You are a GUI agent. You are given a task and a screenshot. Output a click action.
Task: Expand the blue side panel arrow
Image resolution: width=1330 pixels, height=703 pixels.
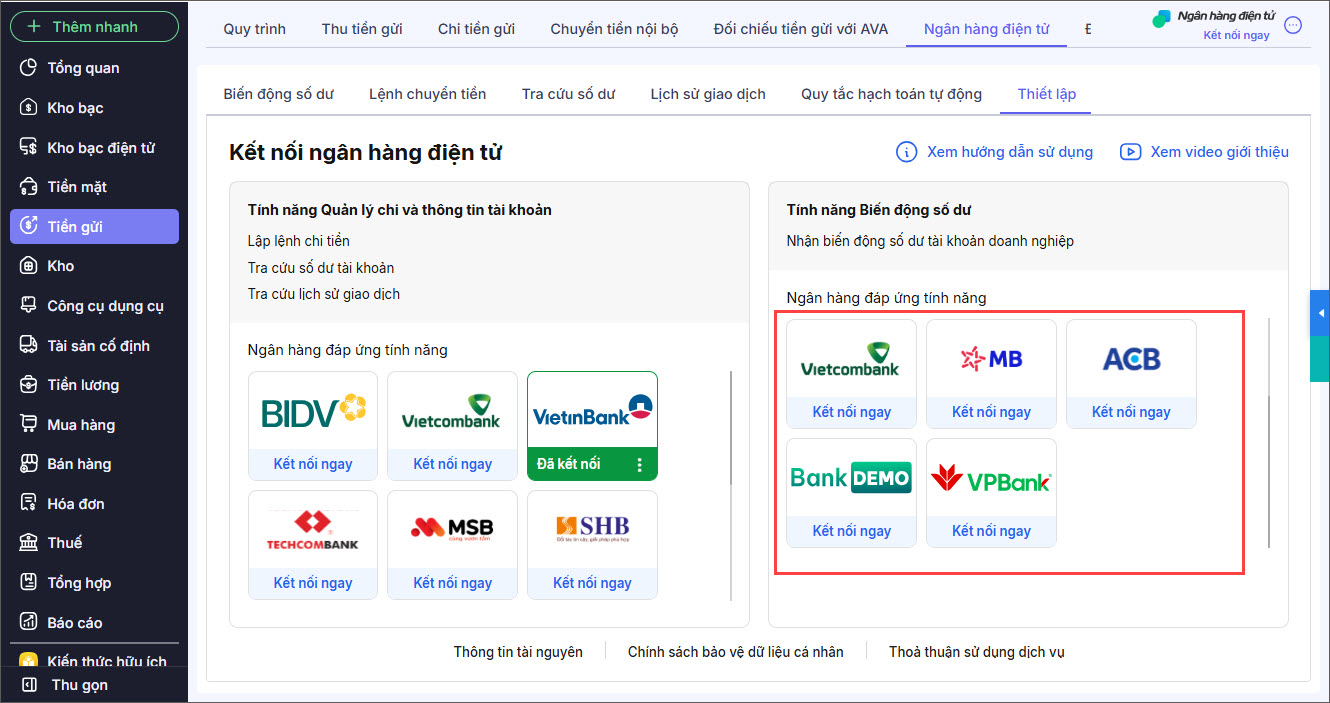coord(1319,314)
